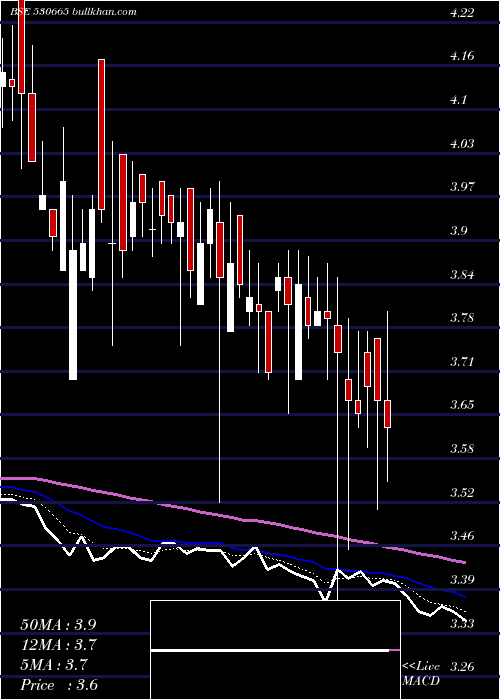500x700 pixels.
Task: Click the <<Live MACD label
Action: 421,674
